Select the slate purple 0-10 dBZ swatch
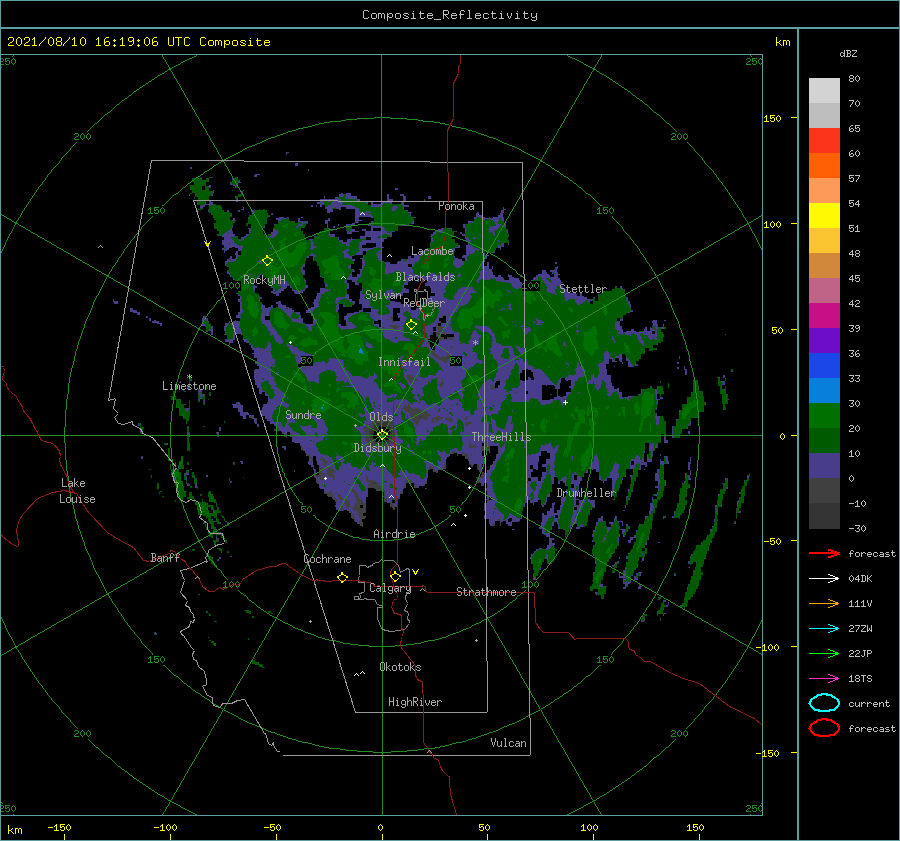This screenshot has height=841, width=900. pyautogui.click(x=824, y=466)
